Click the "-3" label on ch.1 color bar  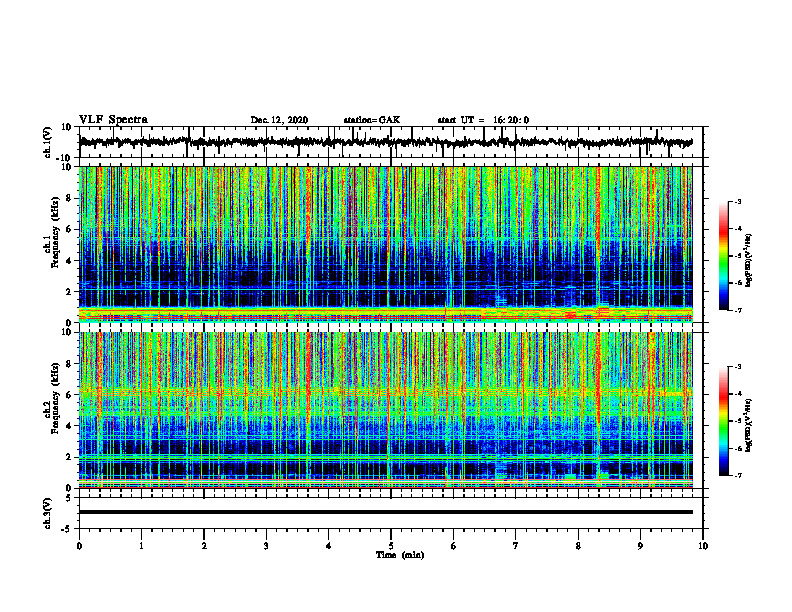[737, 201]
